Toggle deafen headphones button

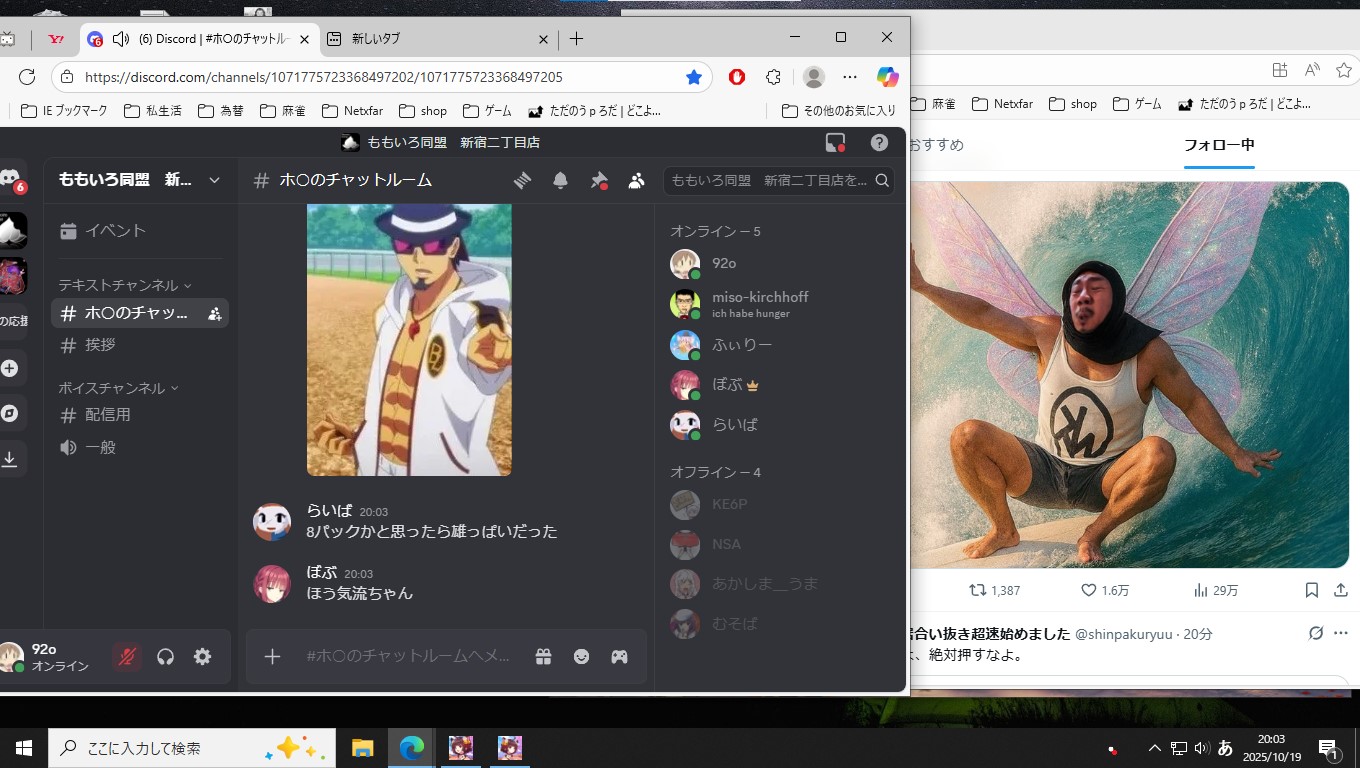pyautogui.click(x=166, y=656)
